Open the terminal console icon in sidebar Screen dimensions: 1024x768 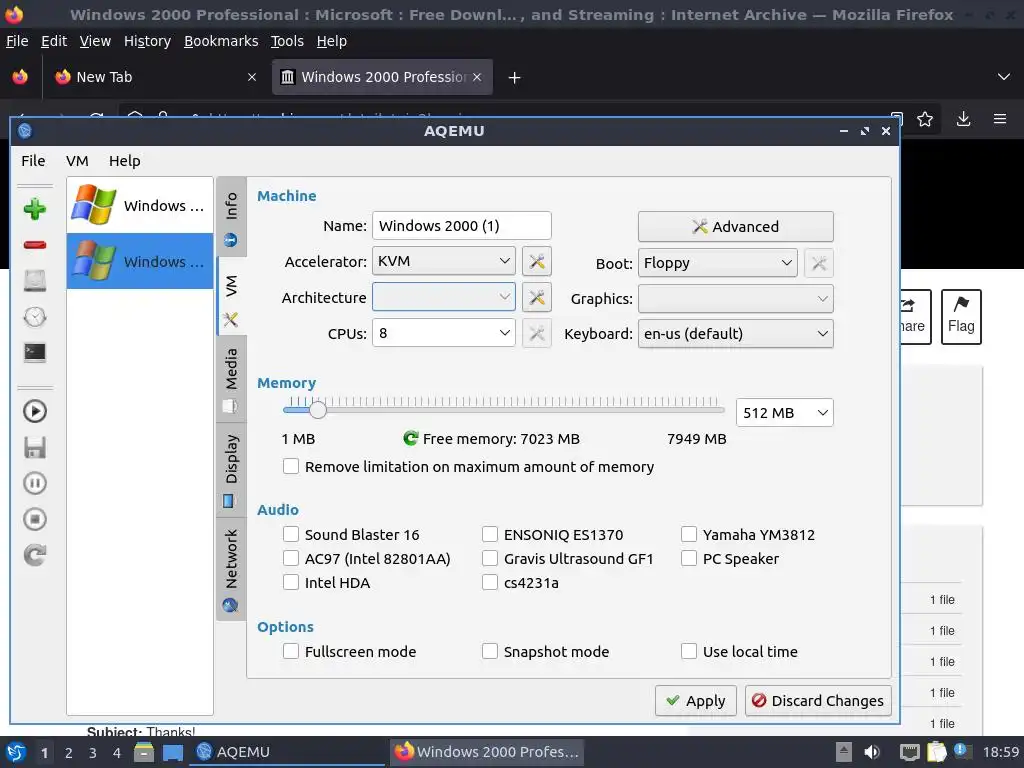[35, 353]
